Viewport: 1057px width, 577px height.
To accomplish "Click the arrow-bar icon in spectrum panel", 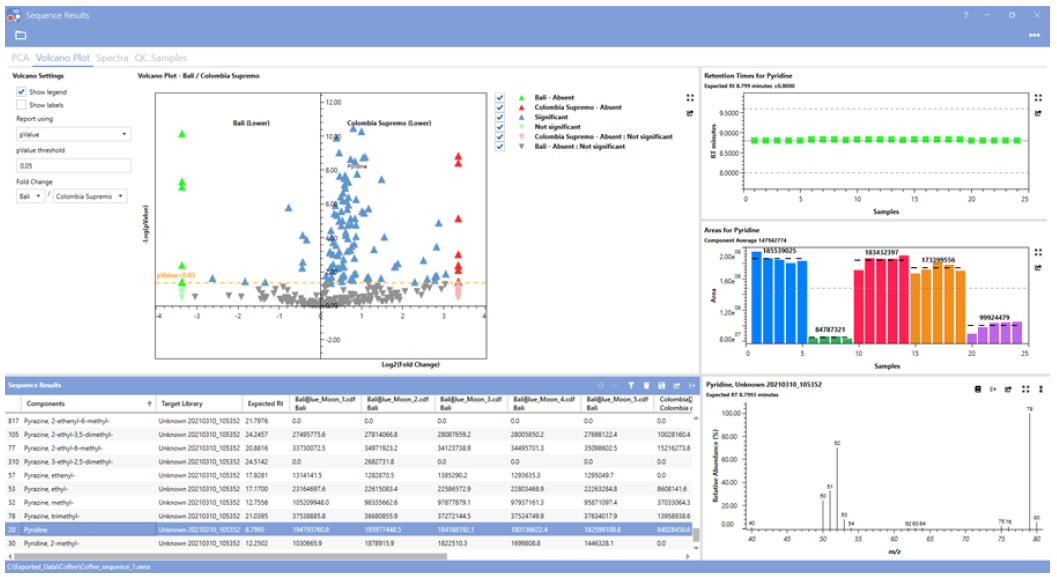I will [993, 389].
